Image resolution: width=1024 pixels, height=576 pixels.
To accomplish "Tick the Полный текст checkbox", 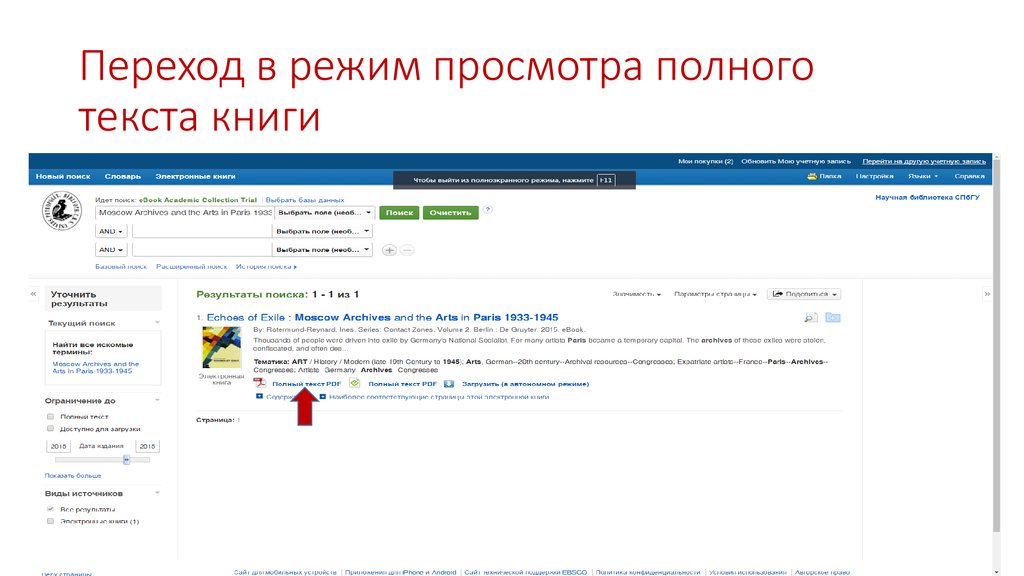I will click(50, 416).
